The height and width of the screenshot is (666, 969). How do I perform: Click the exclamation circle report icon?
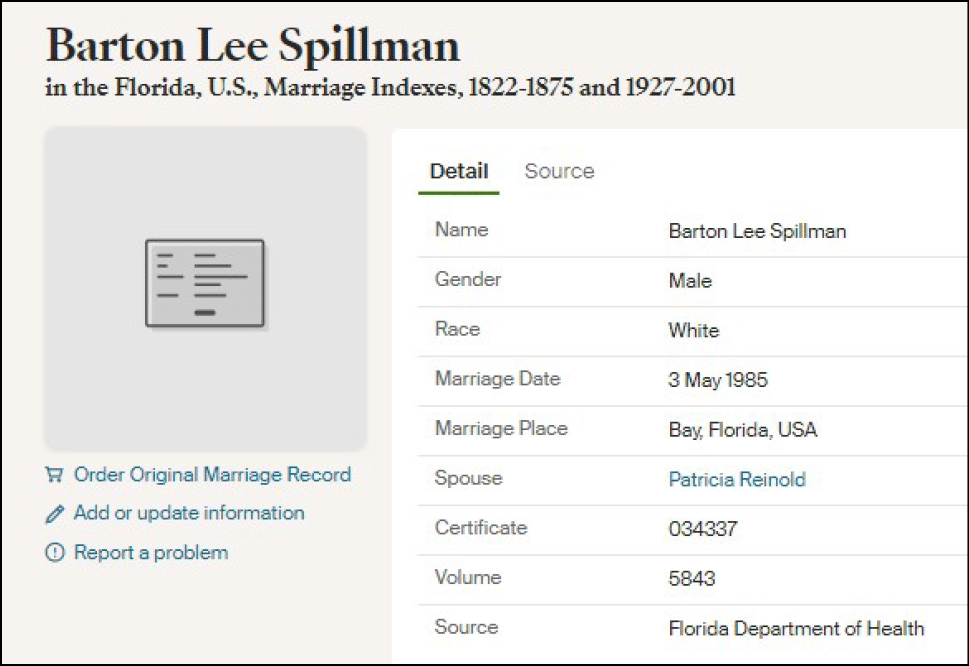pyautogui.click(x=54, y=553)
